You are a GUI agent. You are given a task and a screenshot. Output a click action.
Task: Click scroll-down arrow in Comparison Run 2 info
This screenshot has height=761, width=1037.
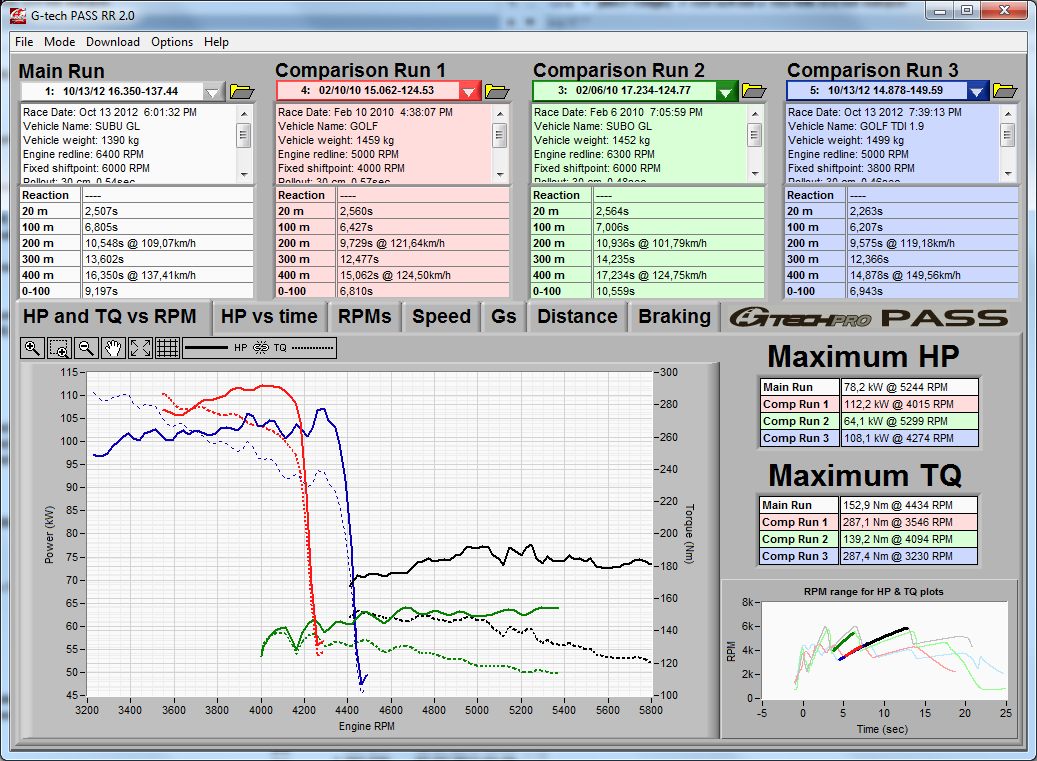(755, 175)
